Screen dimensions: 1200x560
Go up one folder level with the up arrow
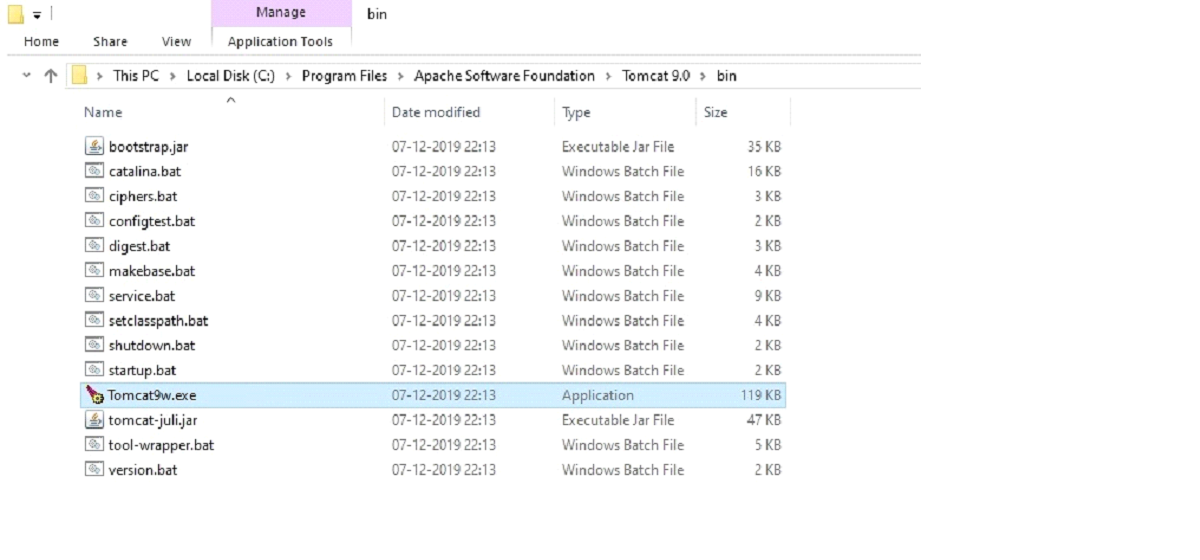pos(50,76)
